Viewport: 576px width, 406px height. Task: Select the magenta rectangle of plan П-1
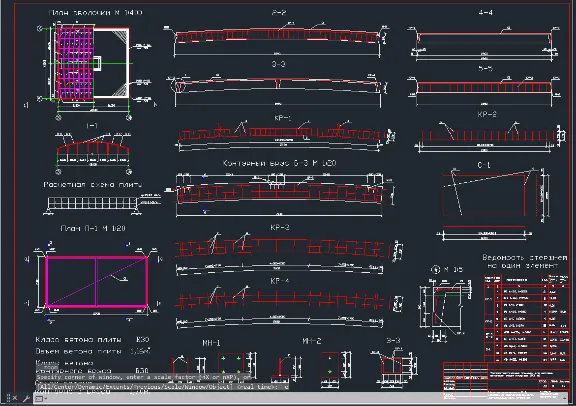[97, 281]
